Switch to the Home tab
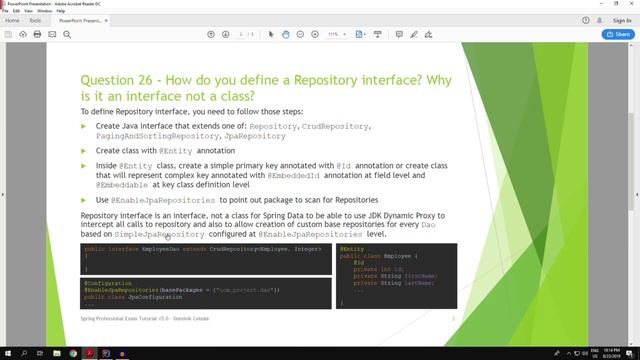The width and height of the screenshot is (640, 360). click(x=12, y=20)
